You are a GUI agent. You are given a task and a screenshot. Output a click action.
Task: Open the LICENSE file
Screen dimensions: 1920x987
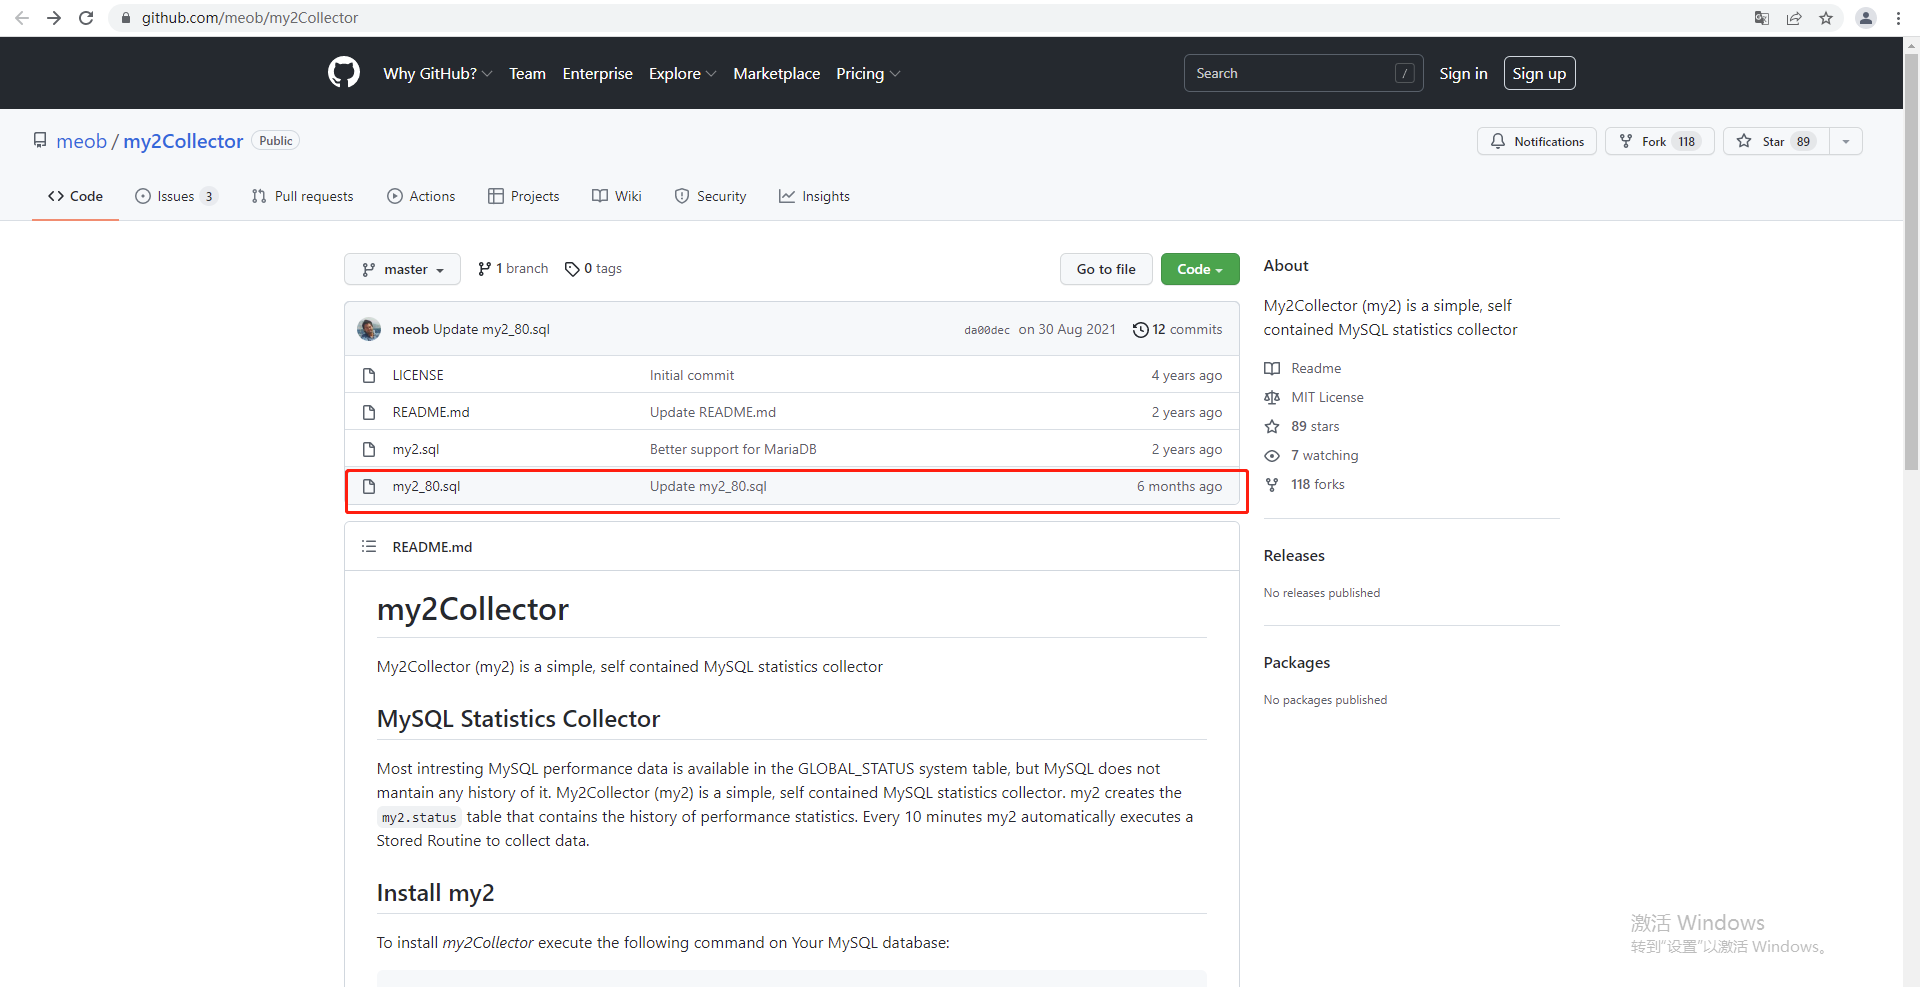418,375
